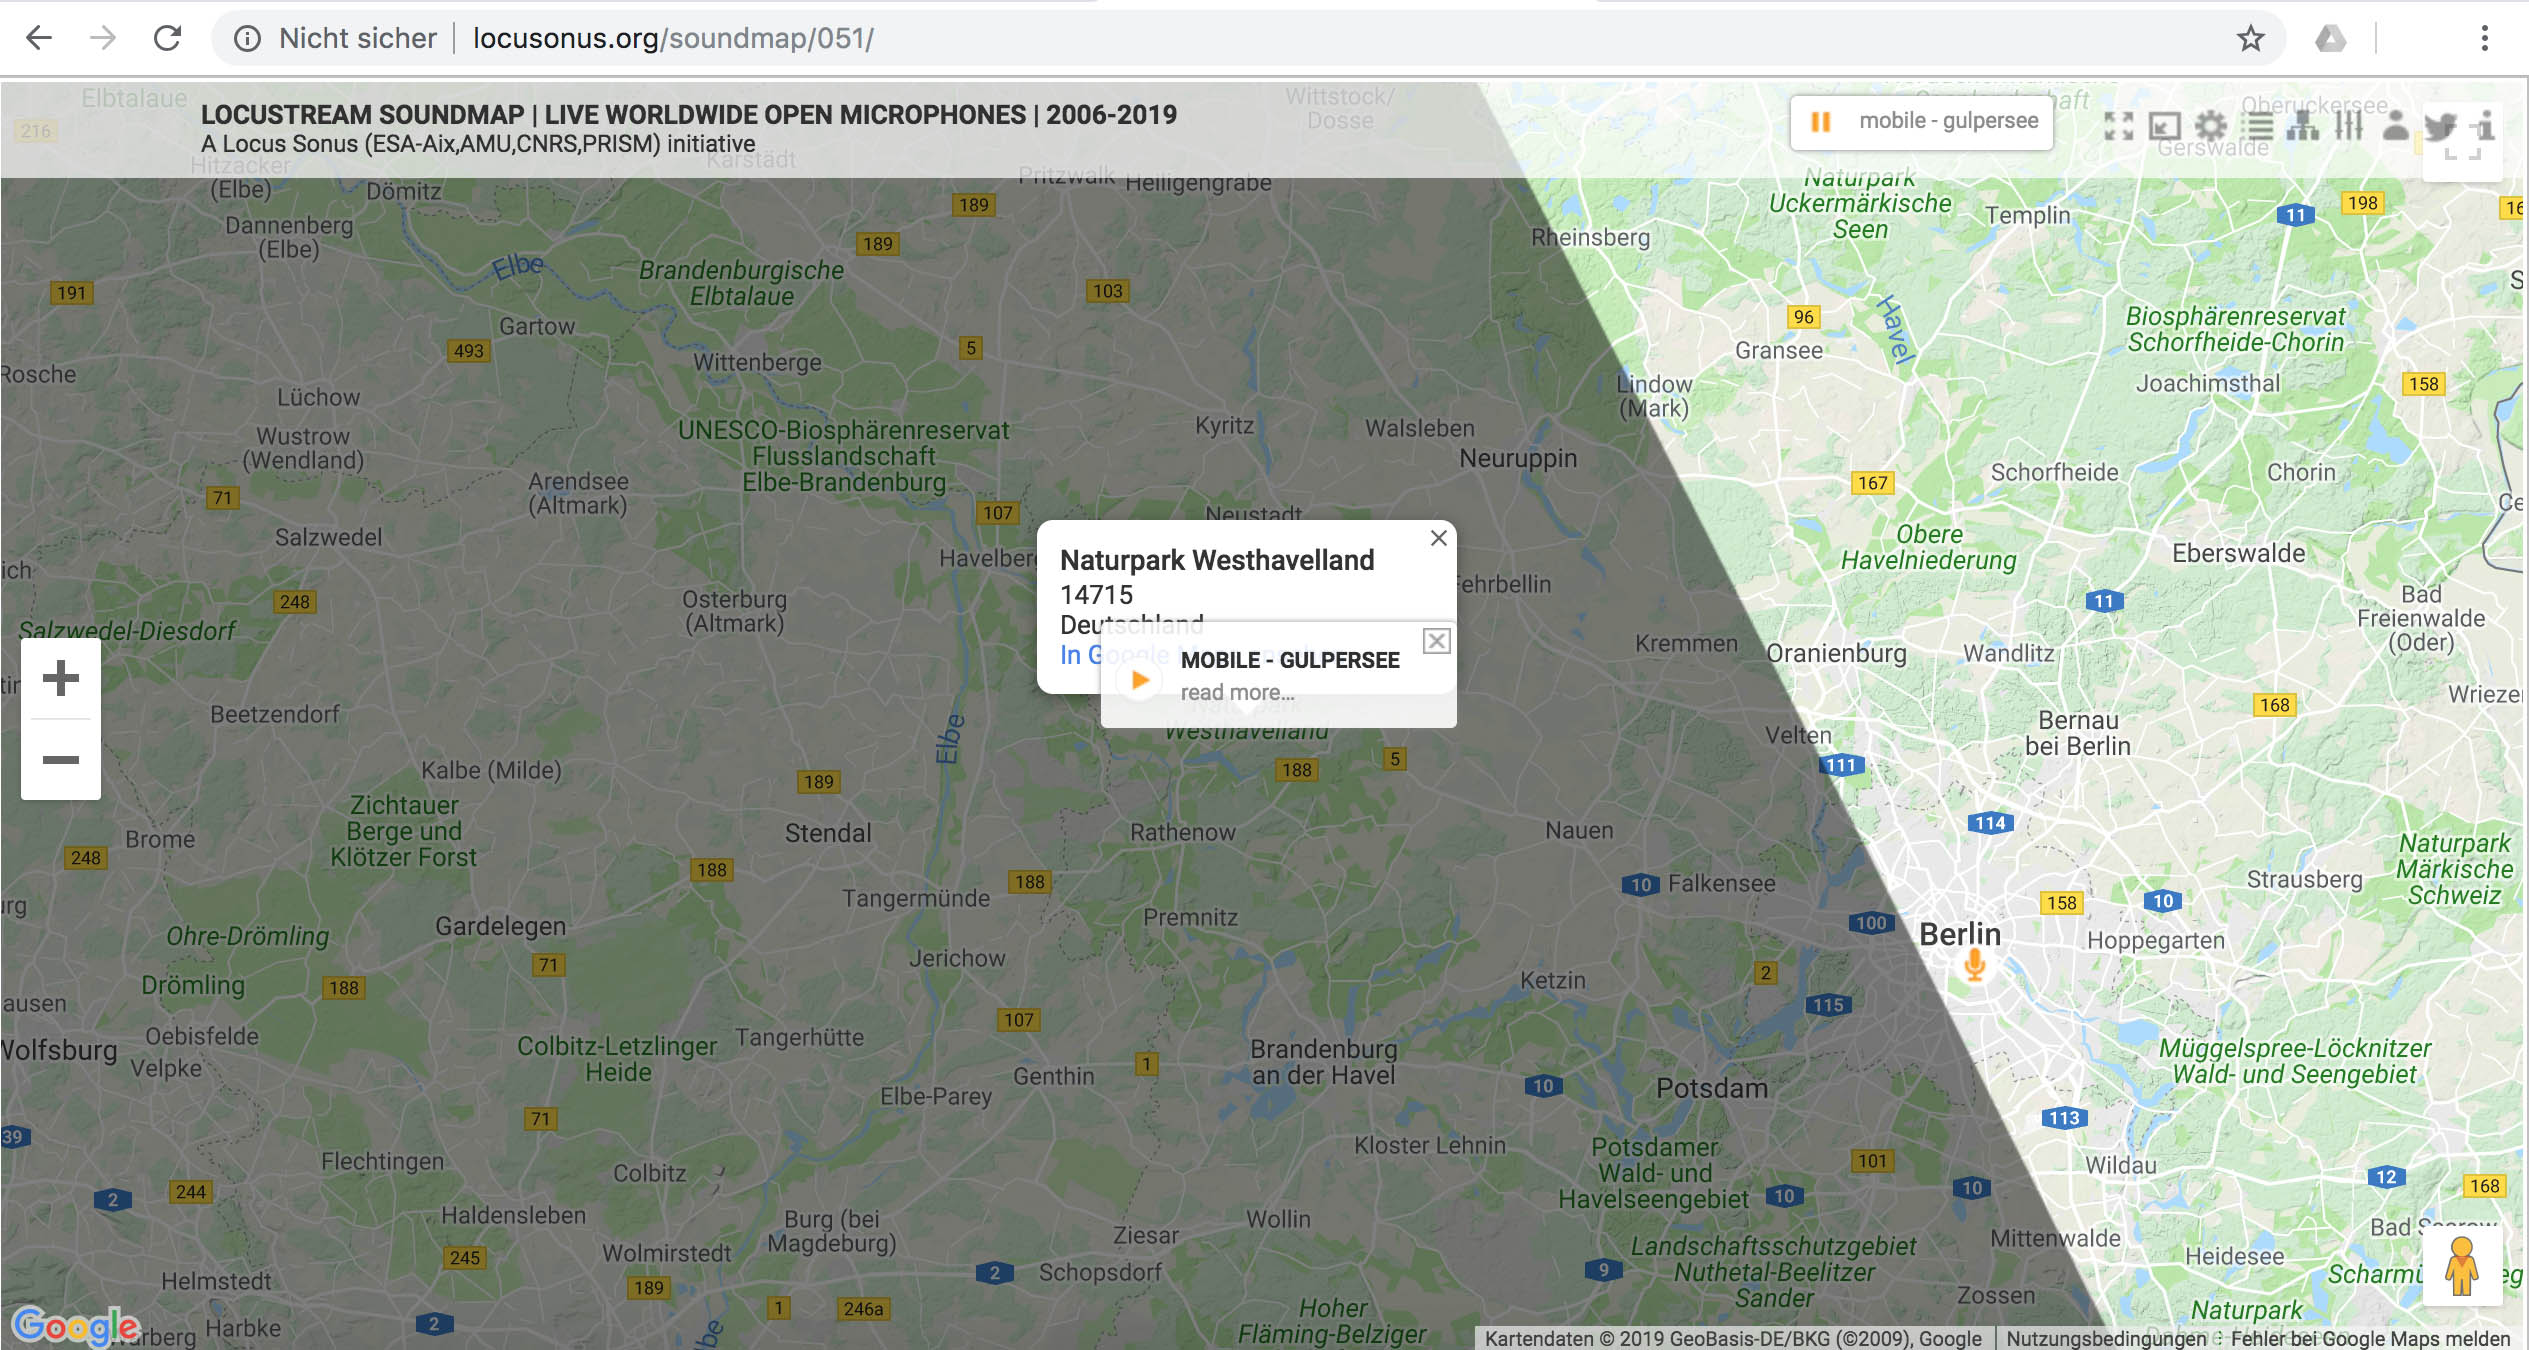Open the stream list icon
The height and width of the screenshot is (1350, 2529).
point(2257,126)
